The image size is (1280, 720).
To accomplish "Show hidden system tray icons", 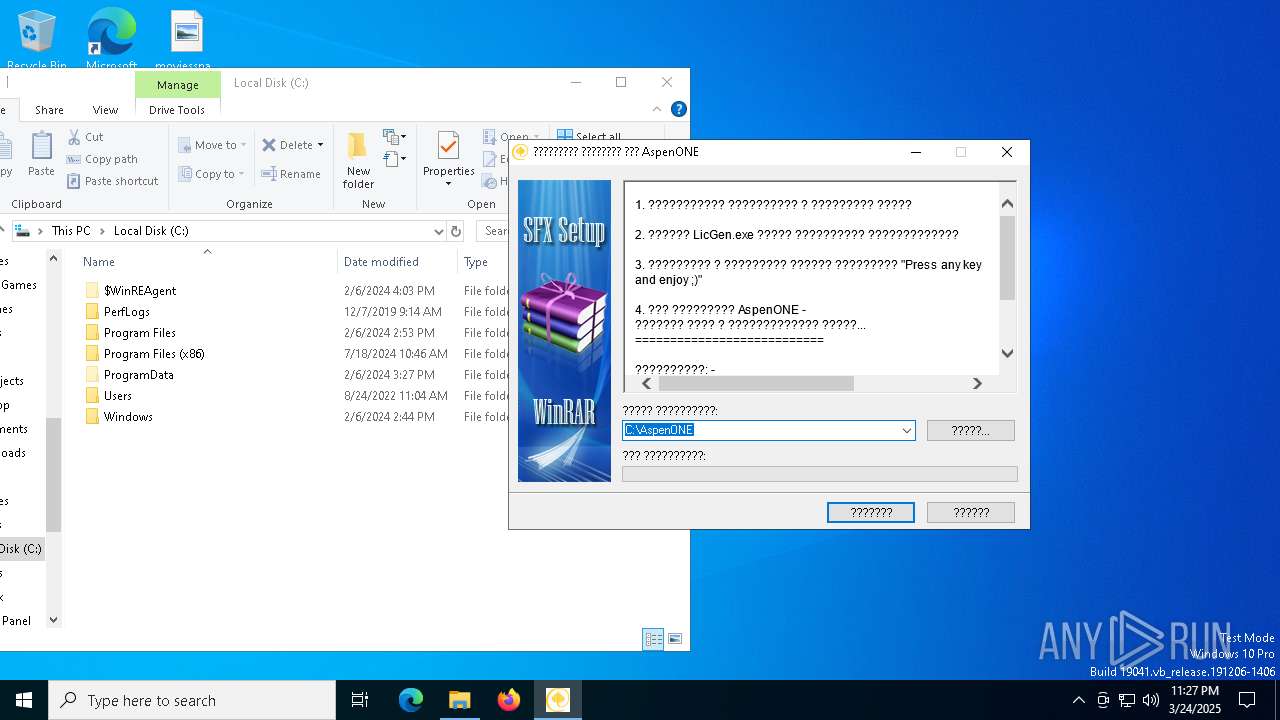I will [x=1078, y=700].
